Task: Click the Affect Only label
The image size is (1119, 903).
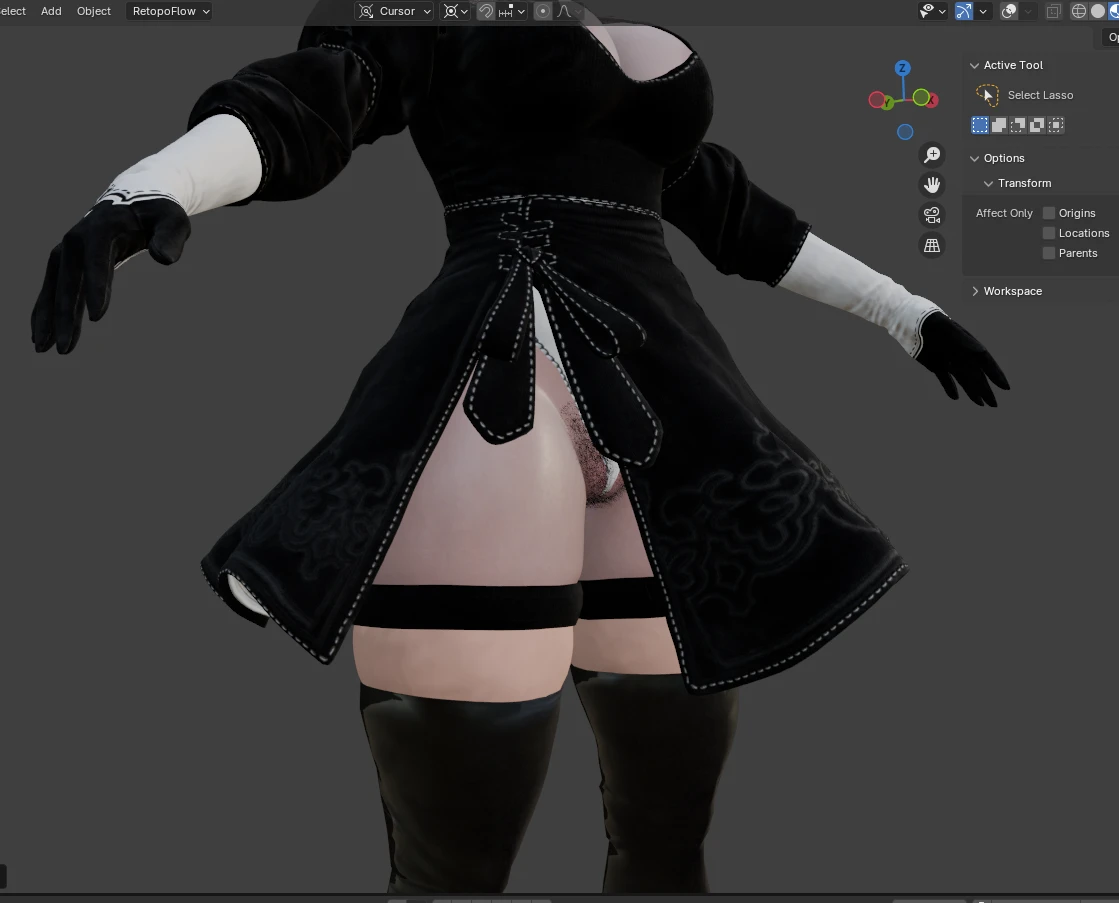Action: pos(1004,213)
